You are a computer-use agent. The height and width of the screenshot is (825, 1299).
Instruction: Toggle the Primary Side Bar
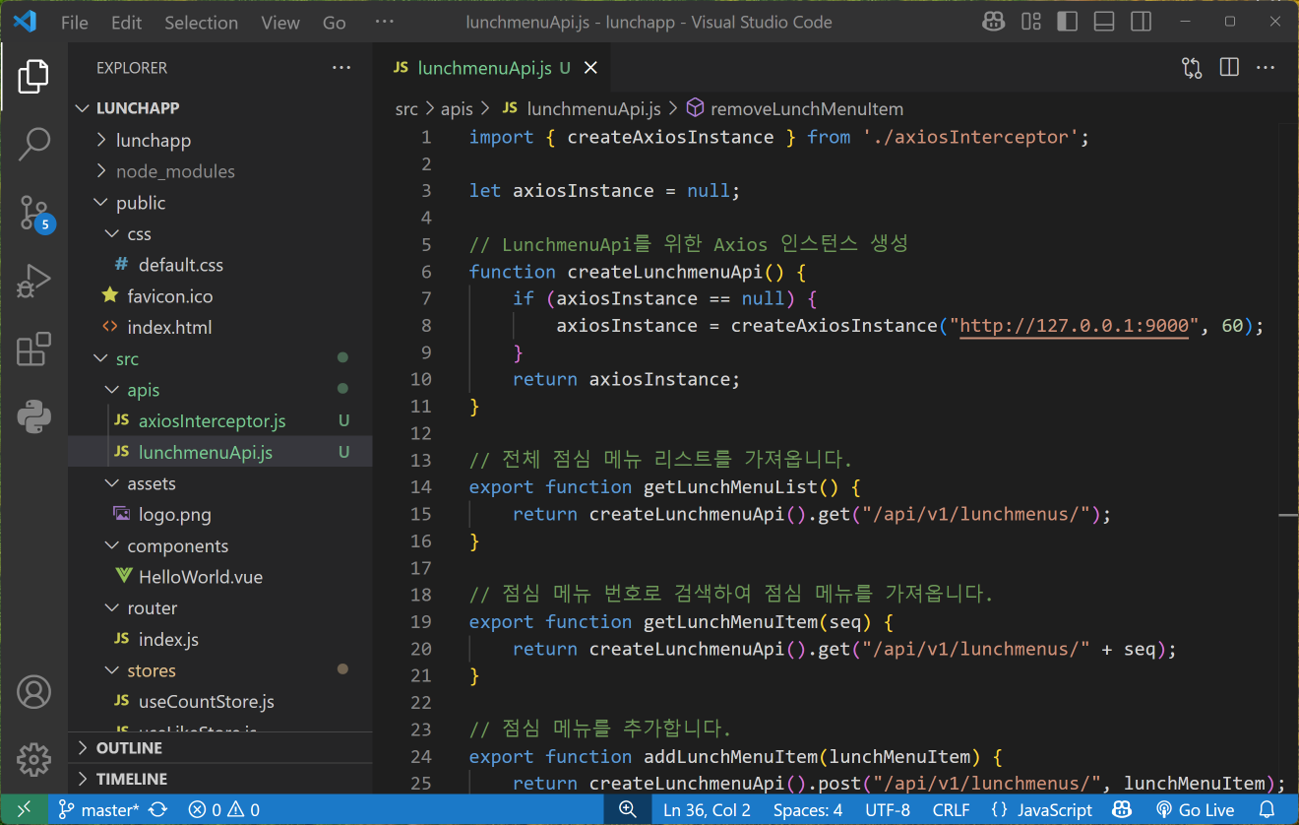[x=1067, y=21]
